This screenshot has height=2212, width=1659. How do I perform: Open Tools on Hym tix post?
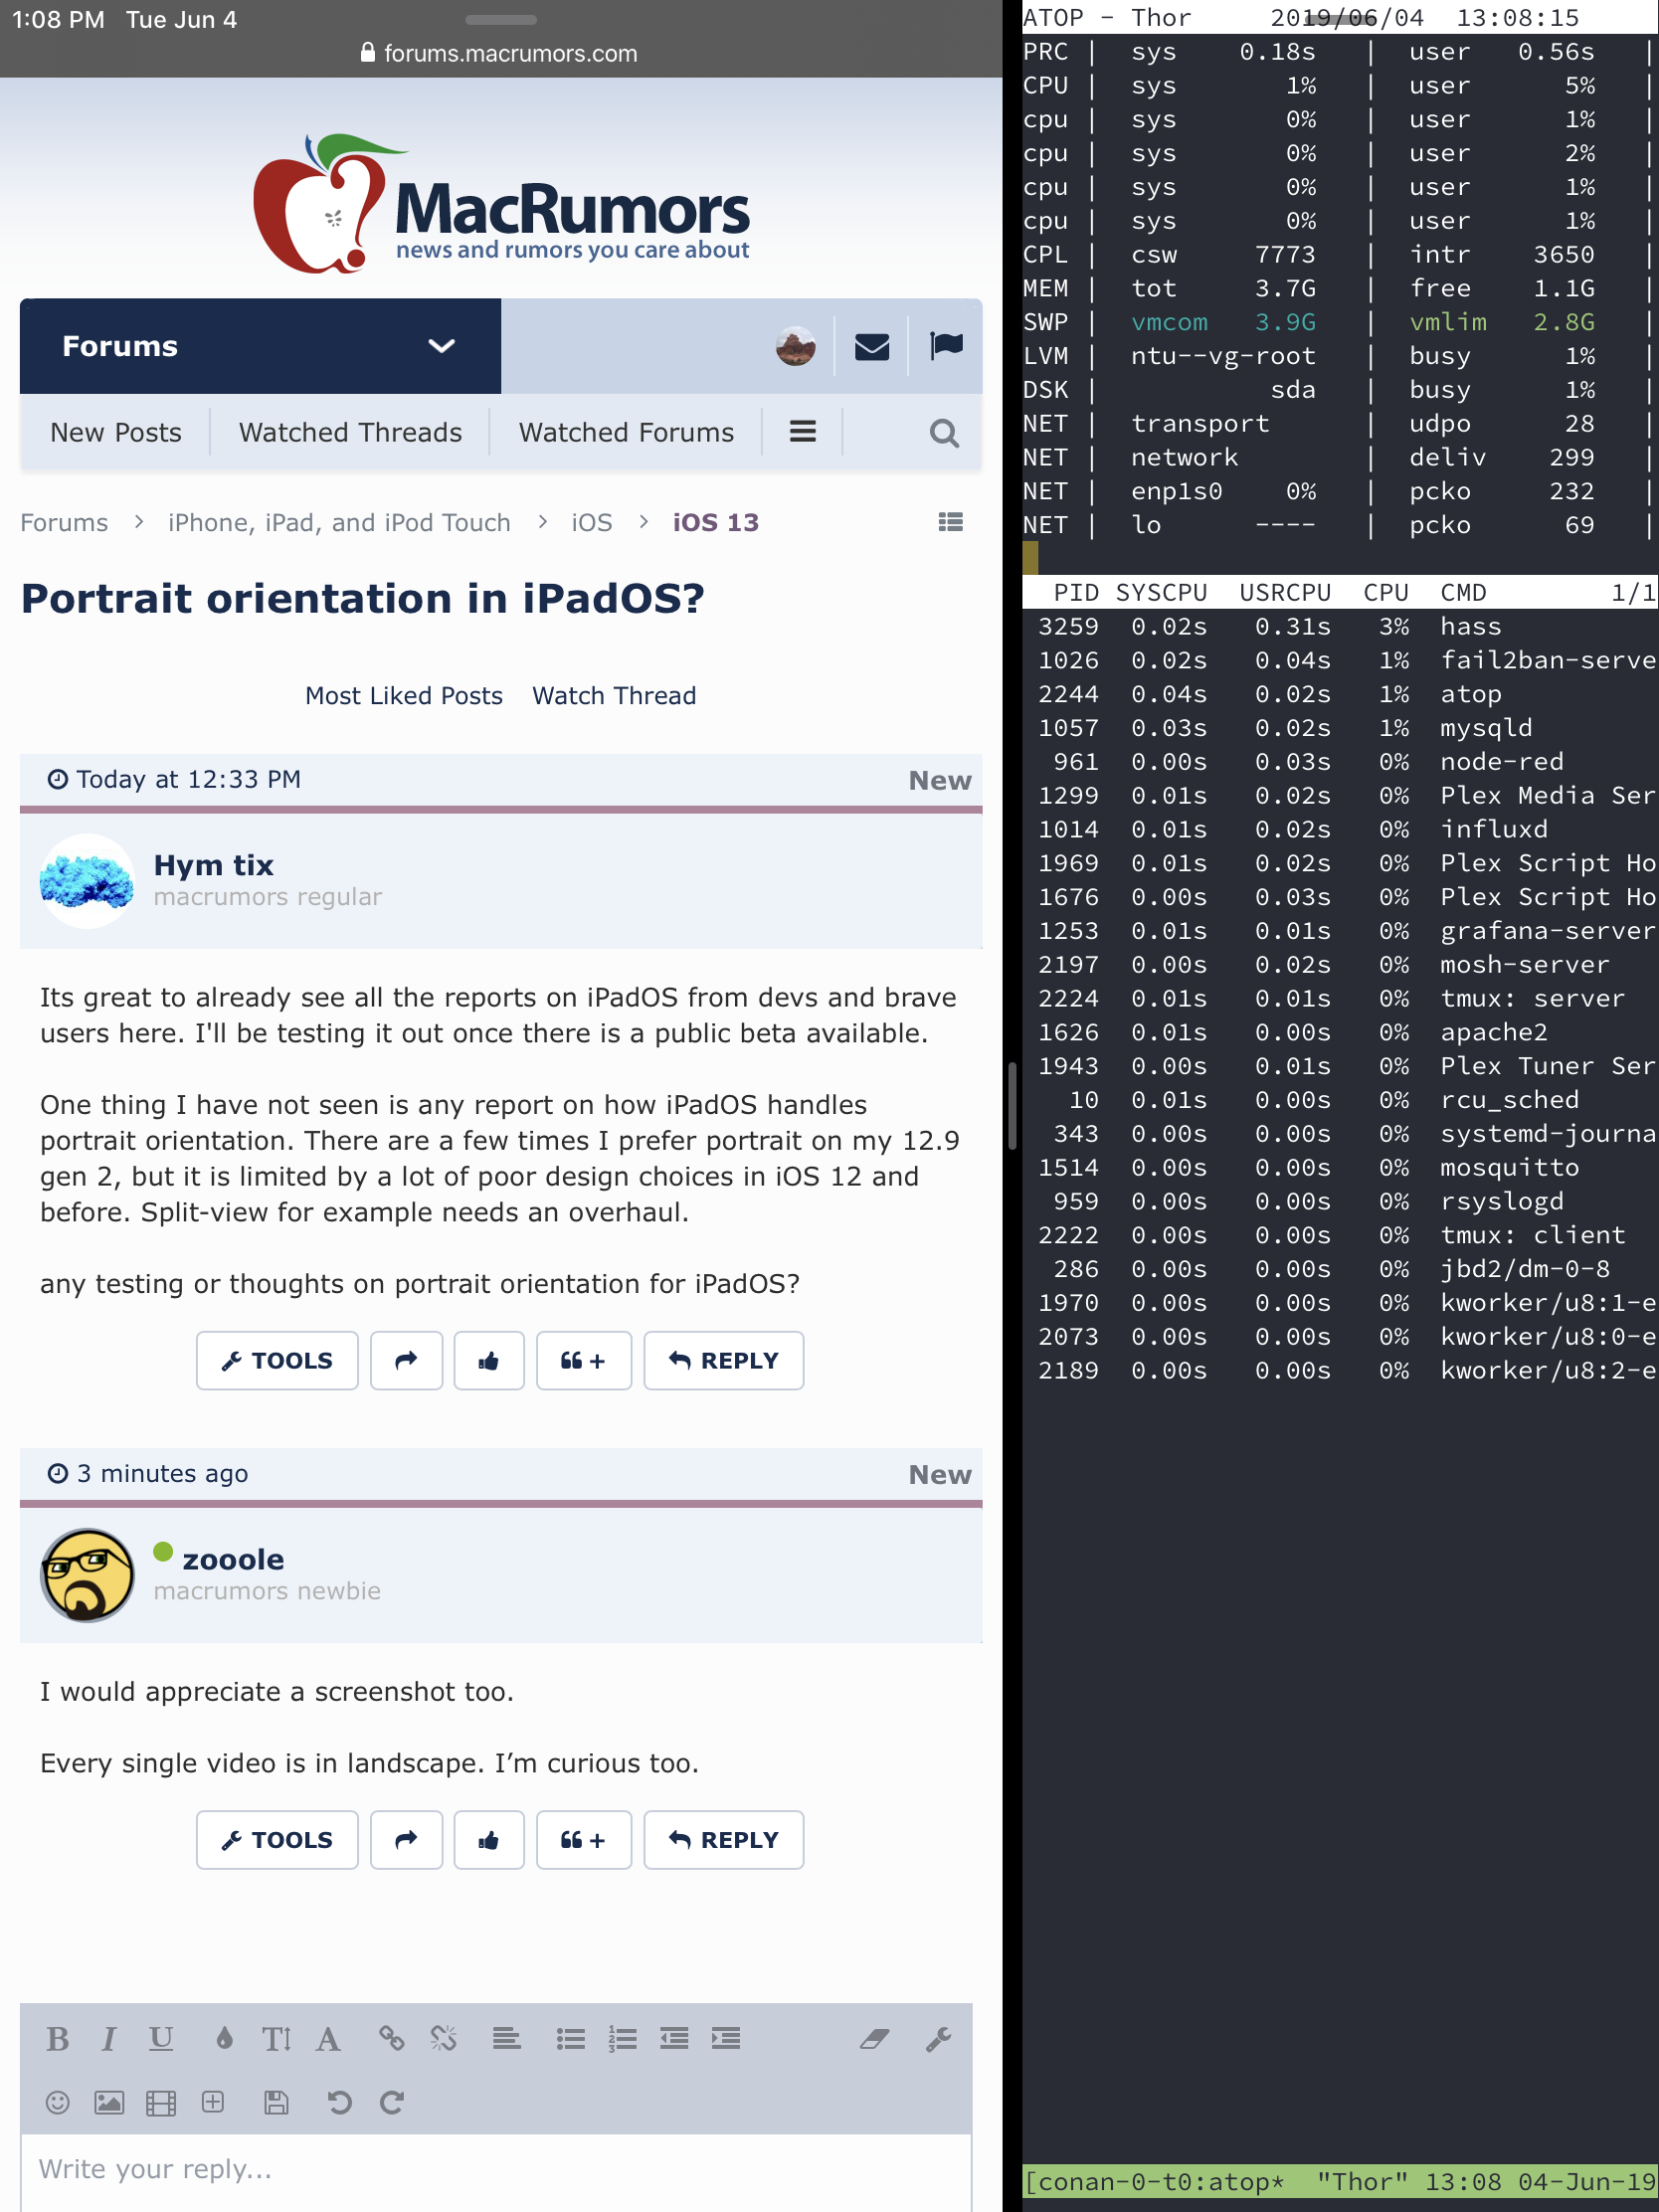coord(277,1361)
